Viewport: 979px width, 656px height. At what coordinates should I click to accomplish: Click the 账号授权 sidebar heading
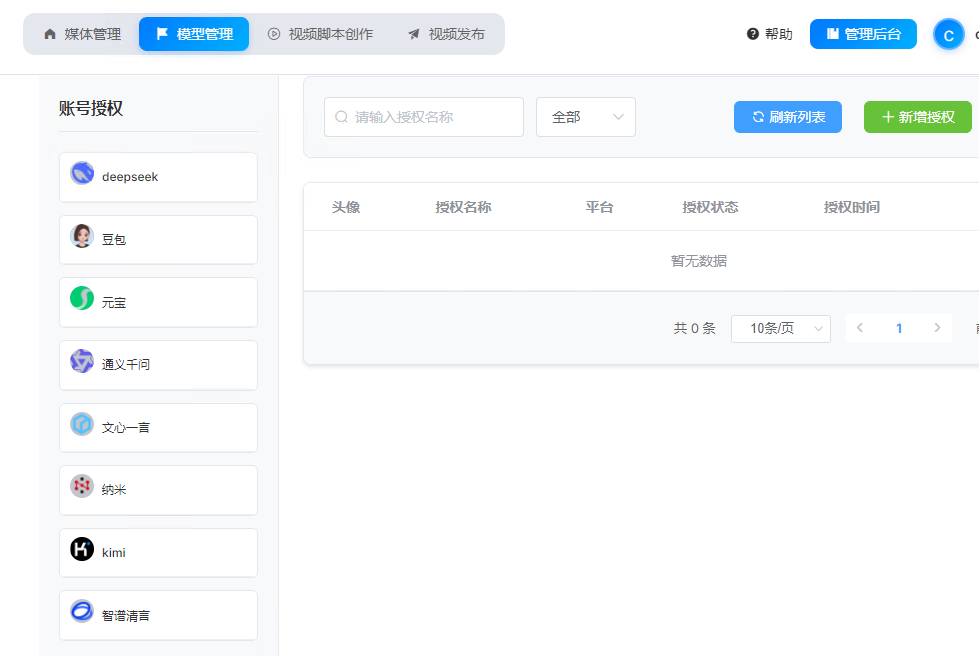[x=91, y=109]
